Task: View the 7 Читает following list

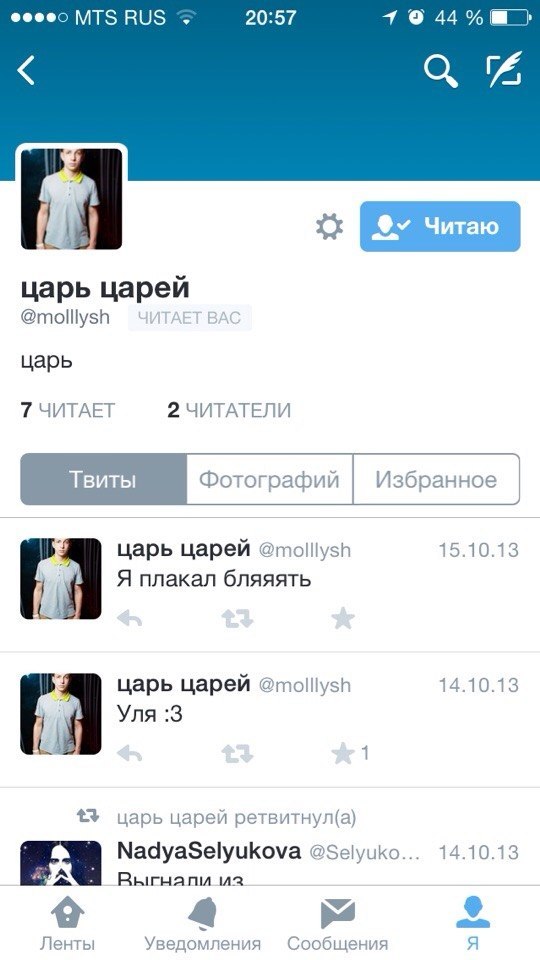Action: (67, 410)
